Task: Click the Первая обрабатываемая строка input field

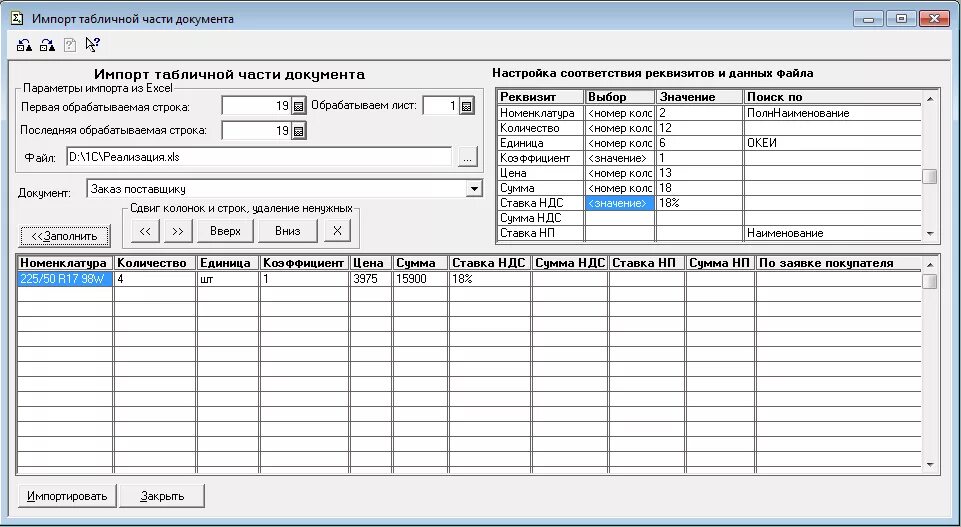Action: coord(256,106)
